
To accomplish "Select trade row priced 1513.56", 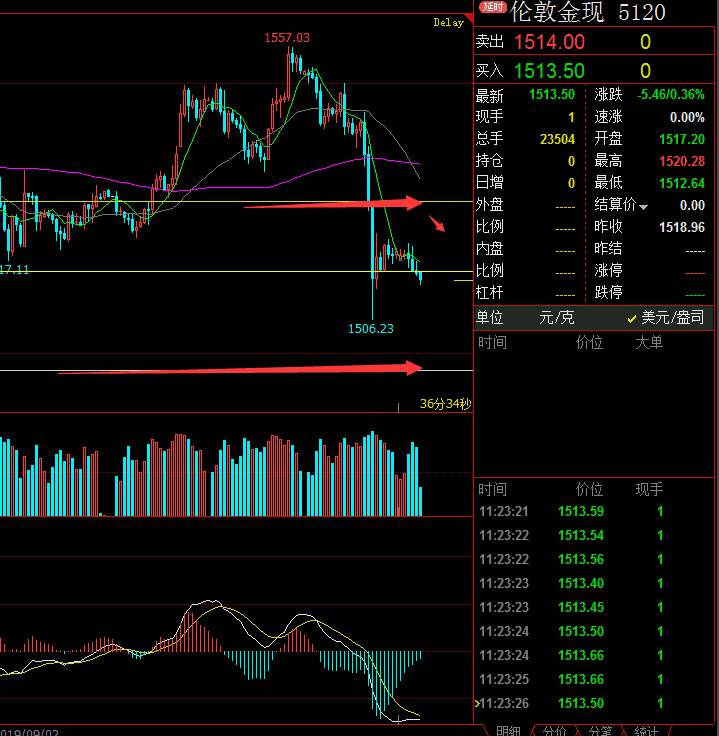I will pyautogui.click(x=594, y=560).
